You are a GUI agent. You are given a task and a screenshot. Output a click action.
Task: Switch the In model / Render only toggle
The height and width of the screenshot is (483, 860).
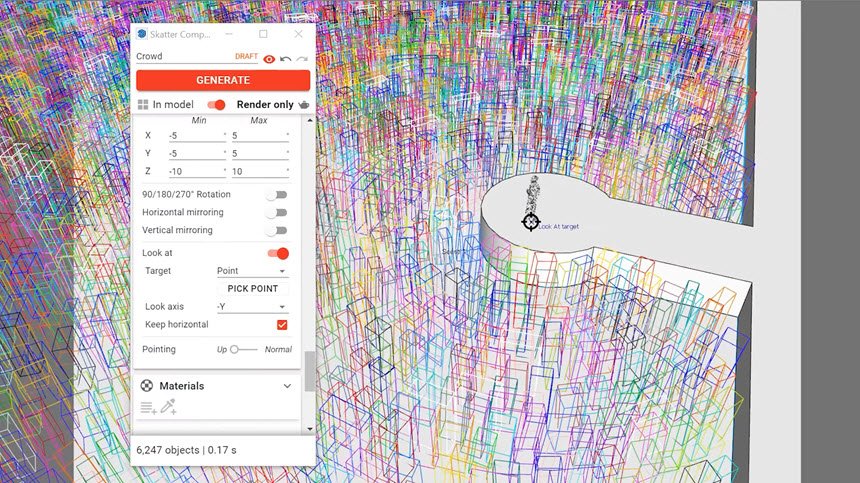point(216,105)
